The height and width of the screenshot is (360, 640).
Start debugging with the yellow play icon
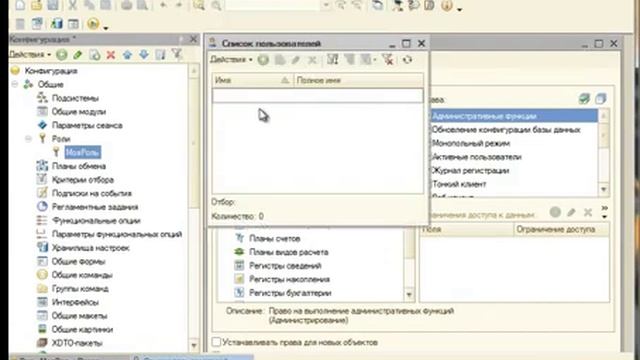[93, 24]
